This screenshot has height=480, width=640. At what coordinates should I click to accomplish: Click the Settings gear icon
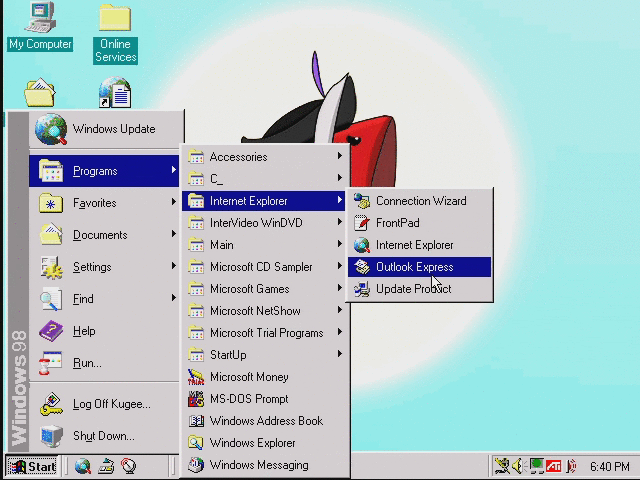pos(51,267)
